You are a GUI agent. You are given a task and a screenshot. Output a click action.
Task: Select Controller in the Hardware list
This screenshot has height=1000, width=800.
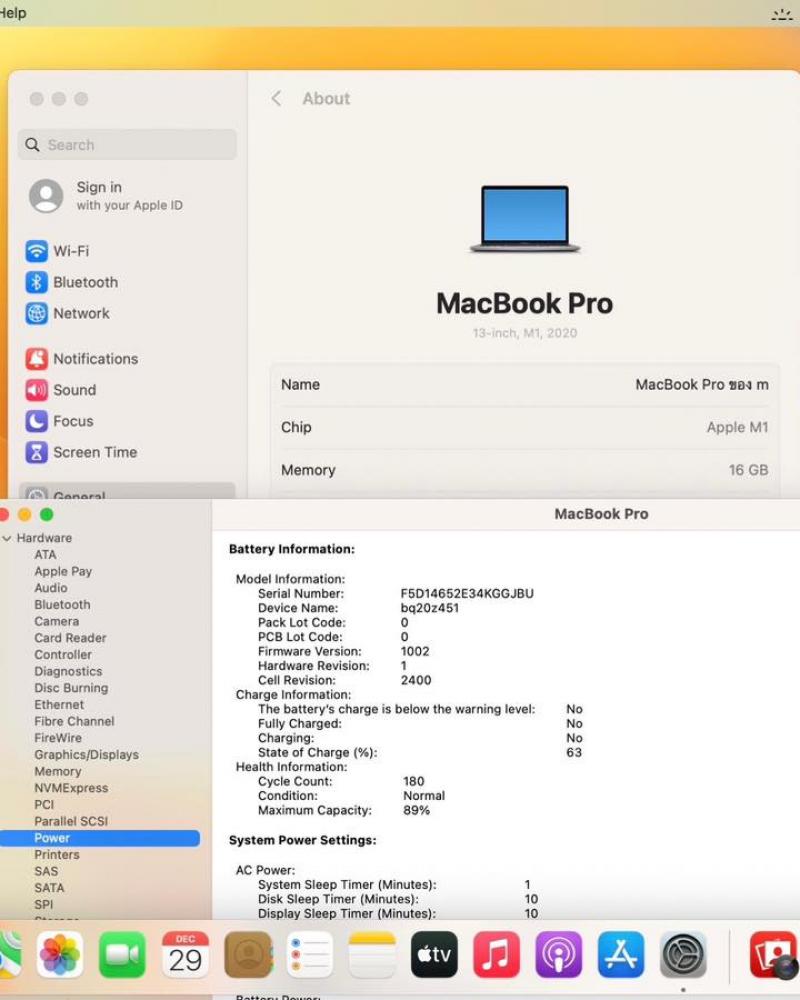coord(63,654)
